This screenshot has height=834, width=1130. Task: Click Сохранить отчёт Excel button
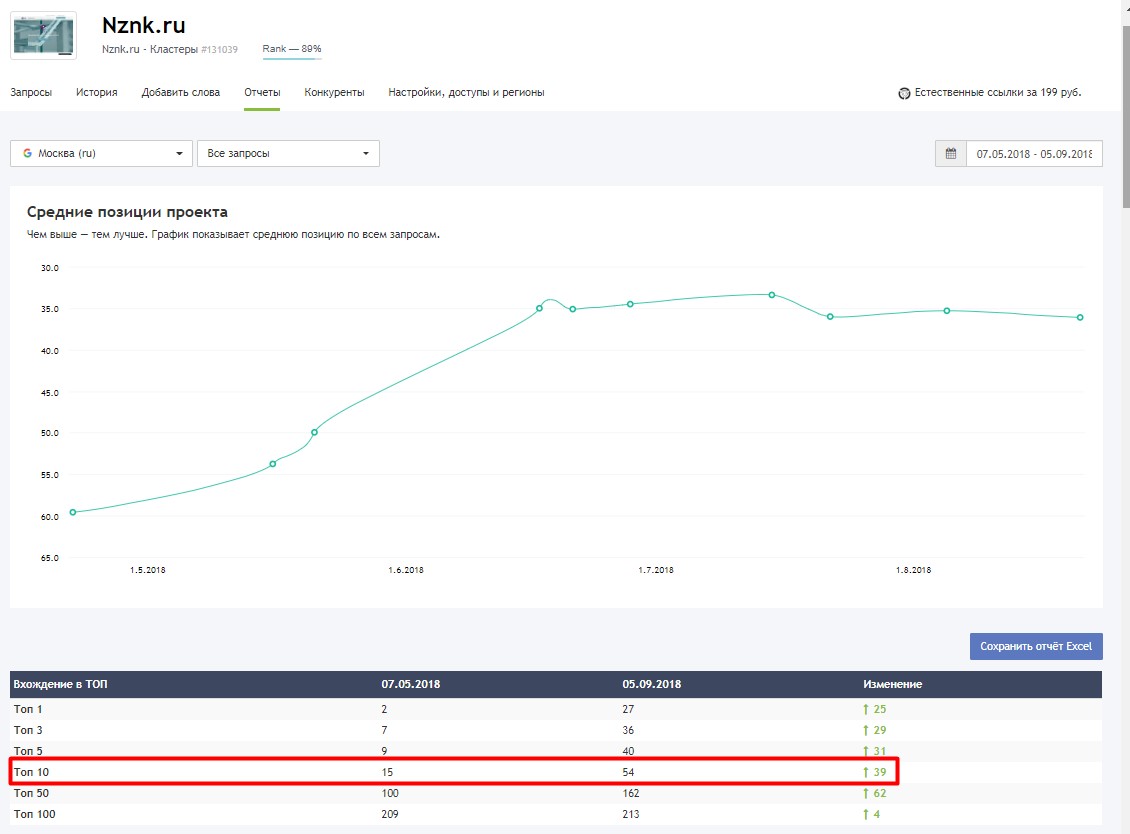[1036, 647]
